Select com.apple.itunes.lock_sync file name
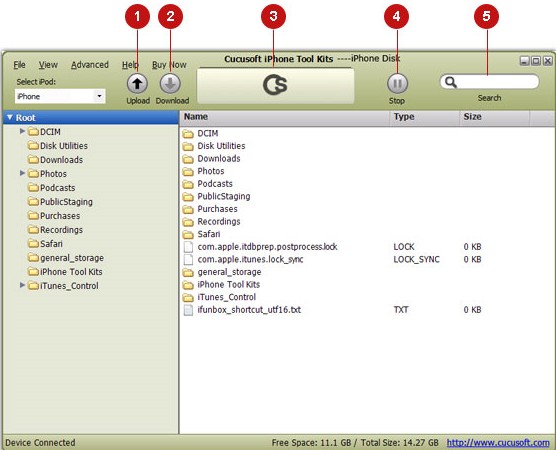556x450 pixels. 250,260
